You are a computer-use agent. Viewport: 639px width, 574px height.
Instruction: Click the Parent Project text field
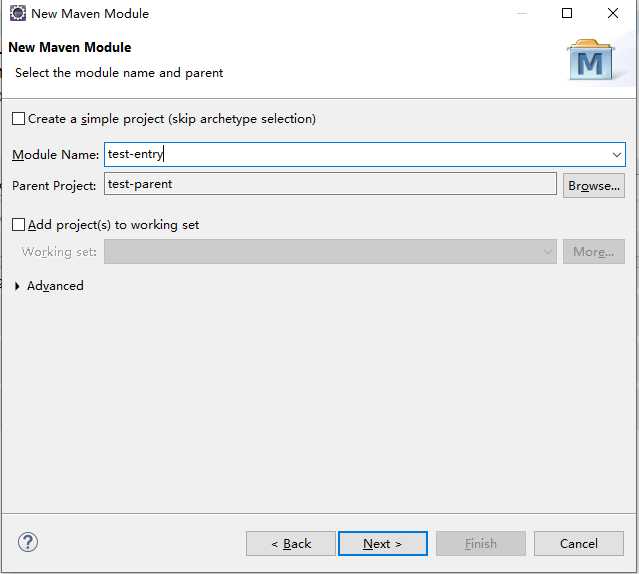(x=330, y=184)
